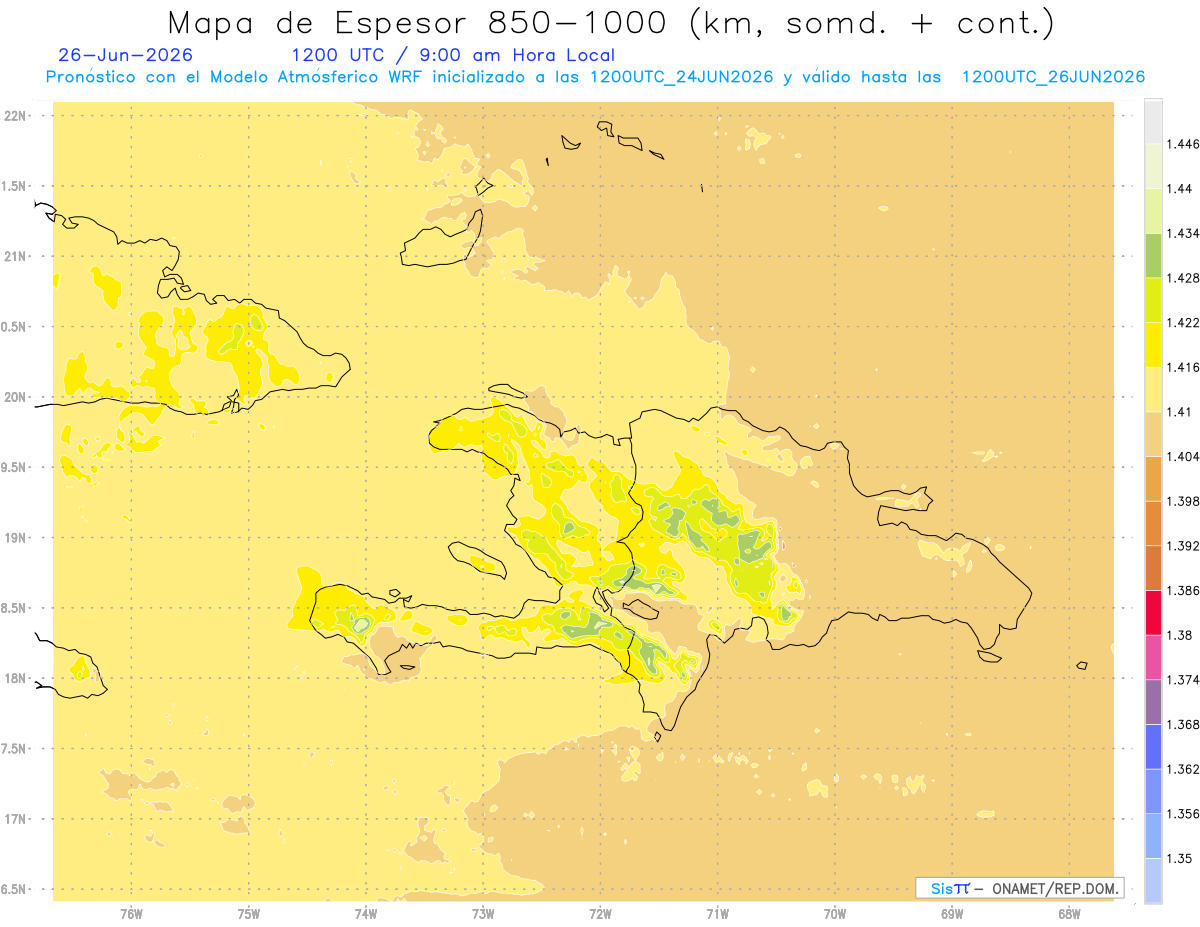Click the "1.392" colorbar value

pos(1183,546)
